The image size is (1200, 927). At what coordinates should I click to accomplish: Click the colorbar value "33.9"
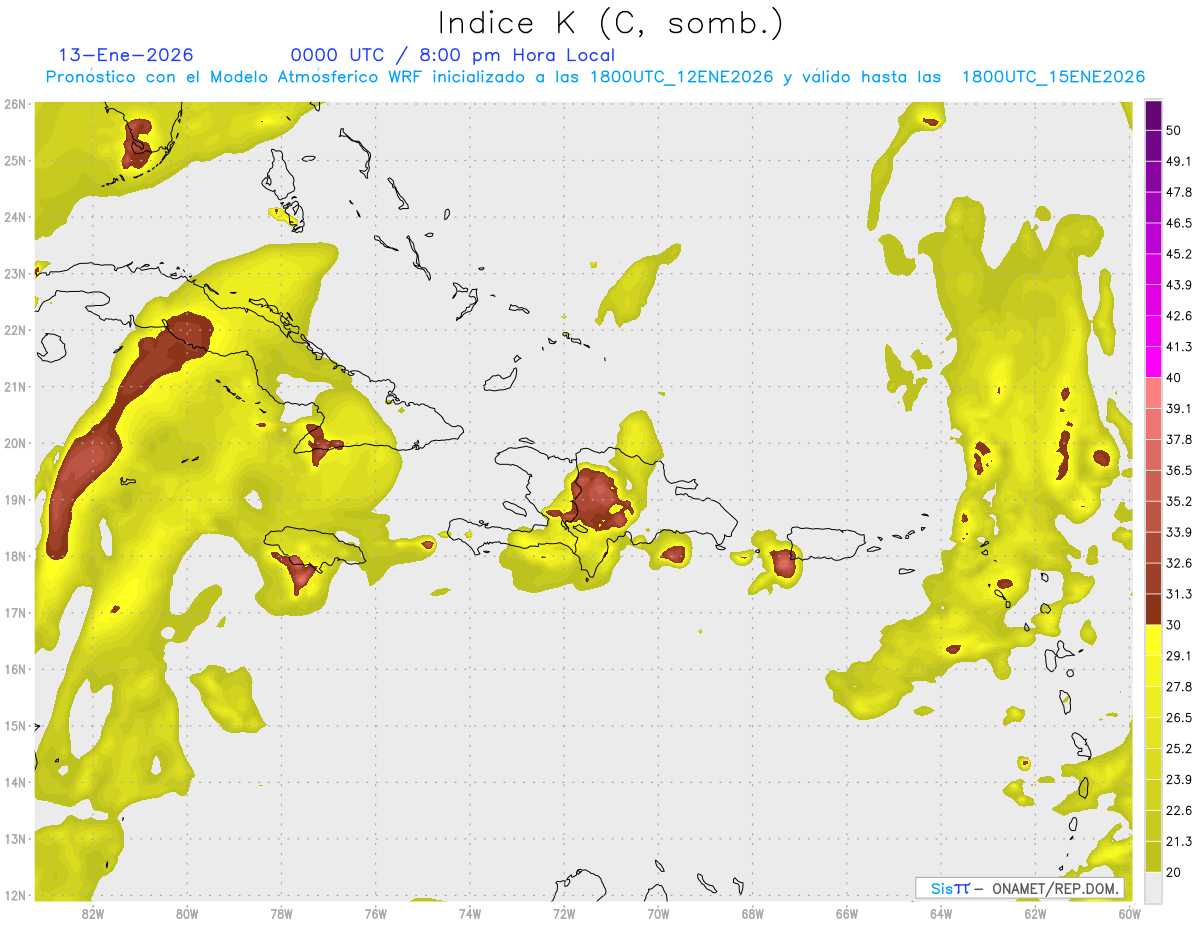pyautogui.click(x=1179, y=532)
